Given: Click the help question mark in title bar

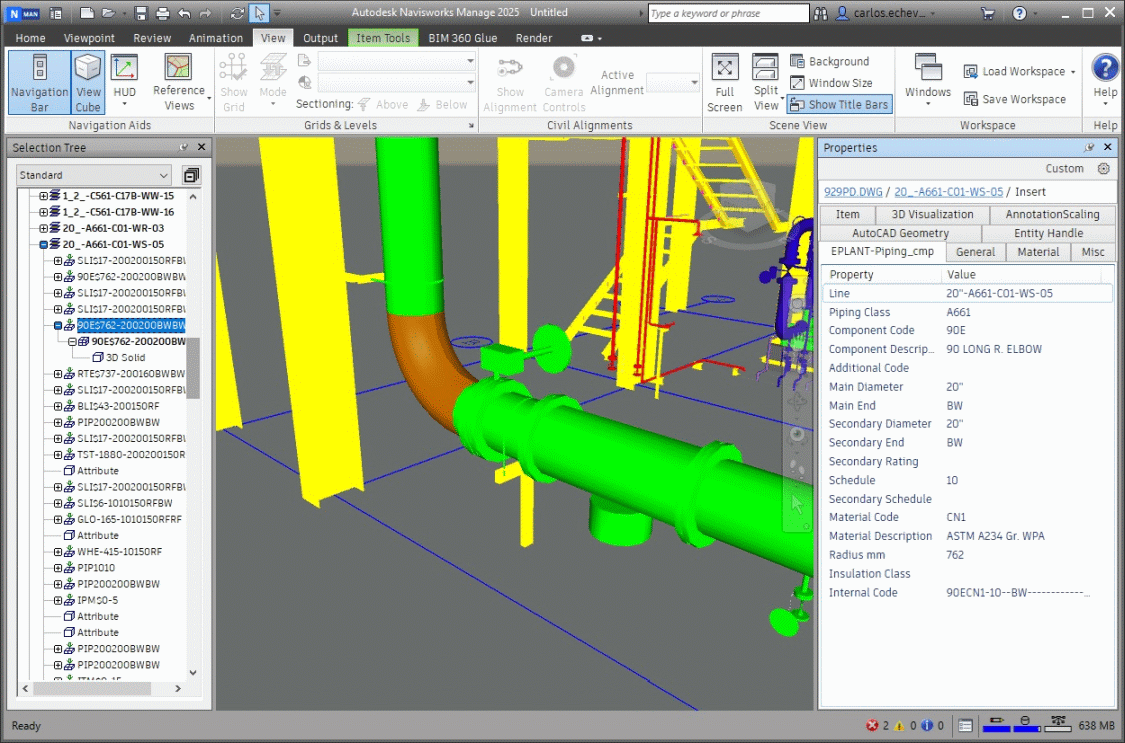Looking at the screenshot, I should click(x=1019, y=13).
